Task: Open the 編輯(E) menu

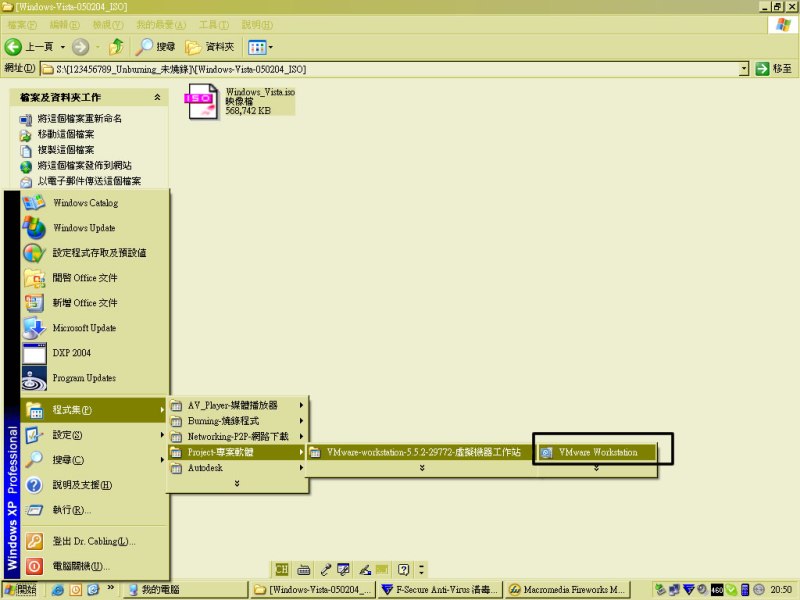Action: pos(65,24)
